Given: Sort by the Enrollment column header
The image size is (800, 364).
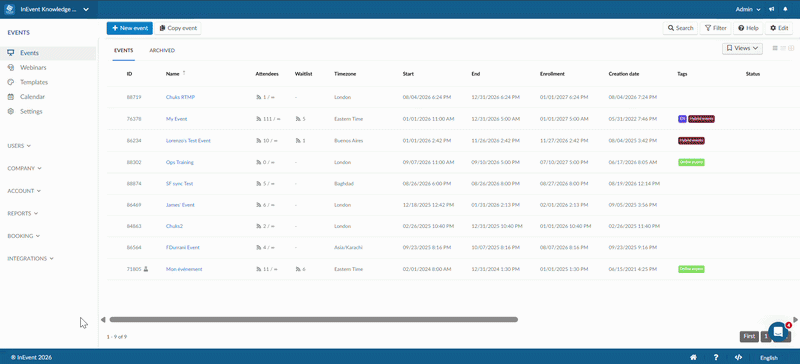Looking at the screenshot, I should (552, 74).
